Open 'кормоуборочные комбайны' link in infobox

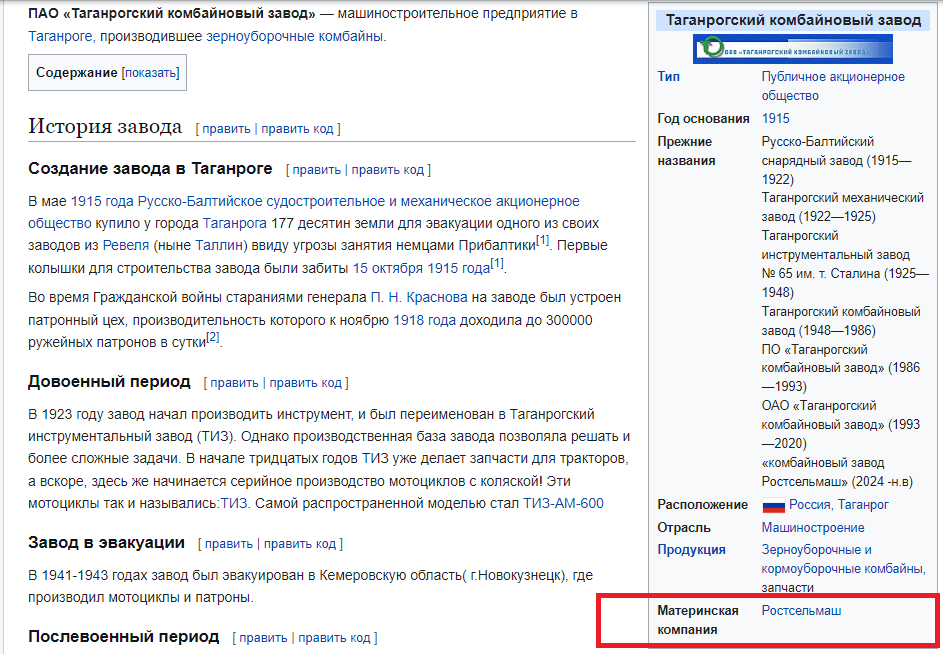click(842, 569)
